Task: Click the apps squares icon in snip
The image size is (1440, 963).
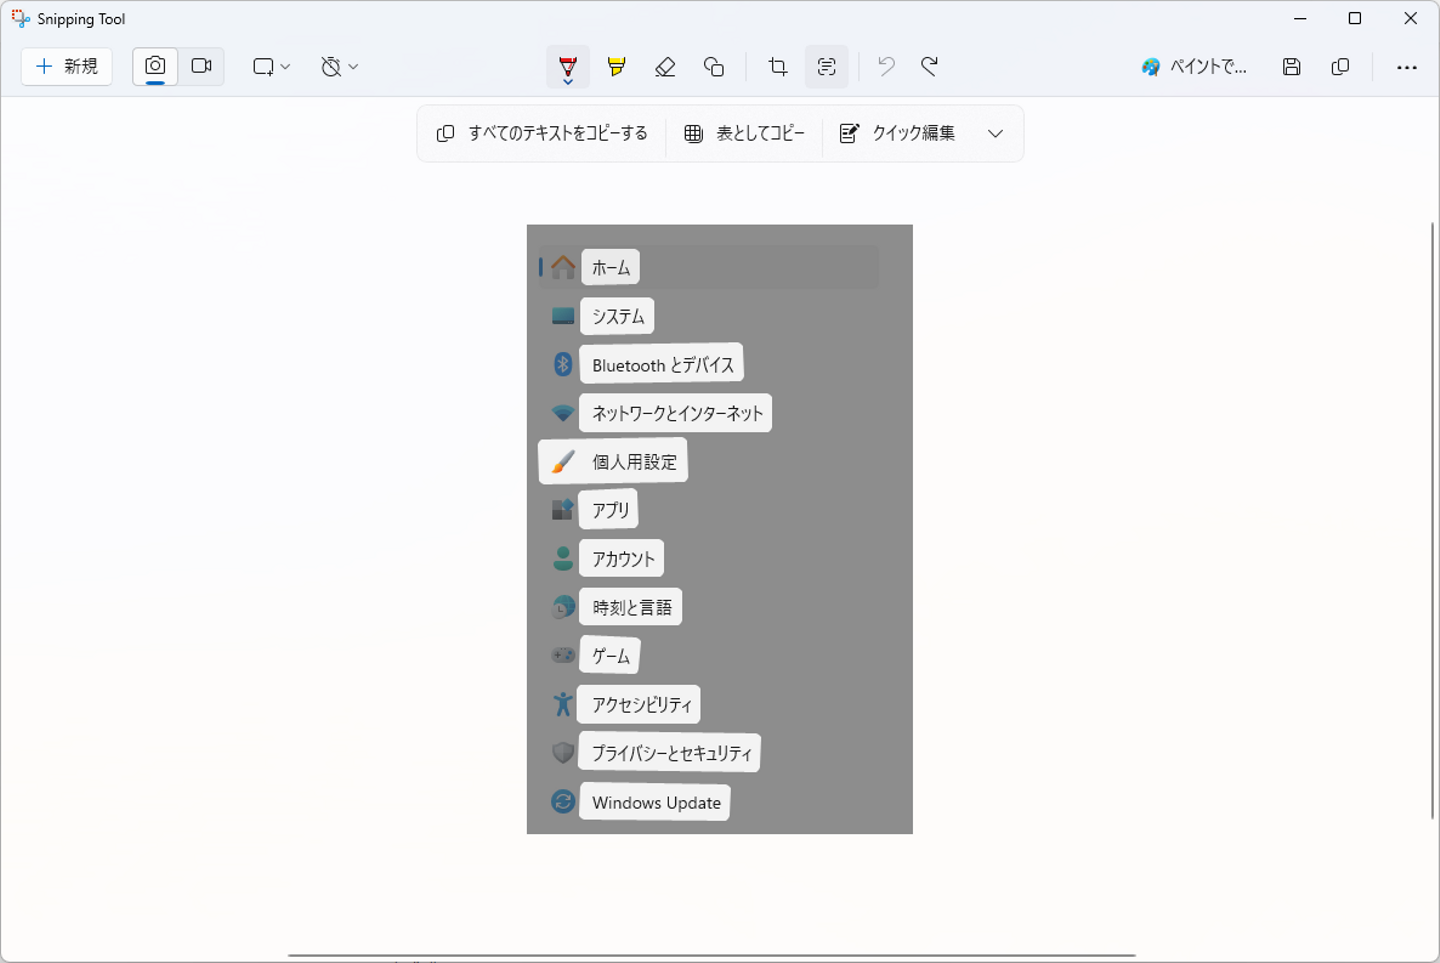Action: pos(563,510)
